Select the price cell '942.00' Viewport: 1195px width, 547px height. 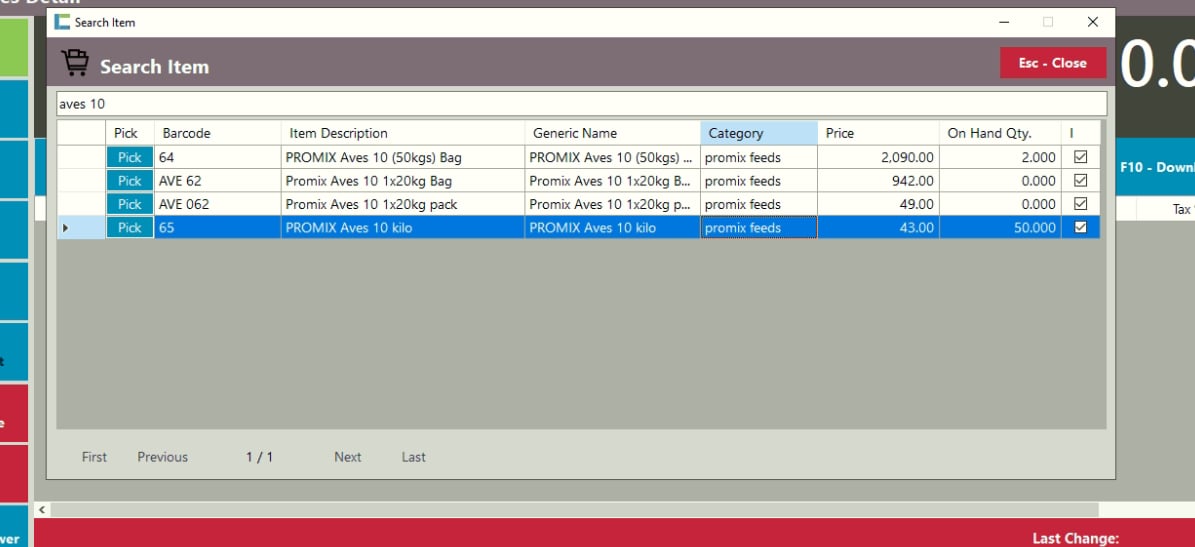[878, 181]
